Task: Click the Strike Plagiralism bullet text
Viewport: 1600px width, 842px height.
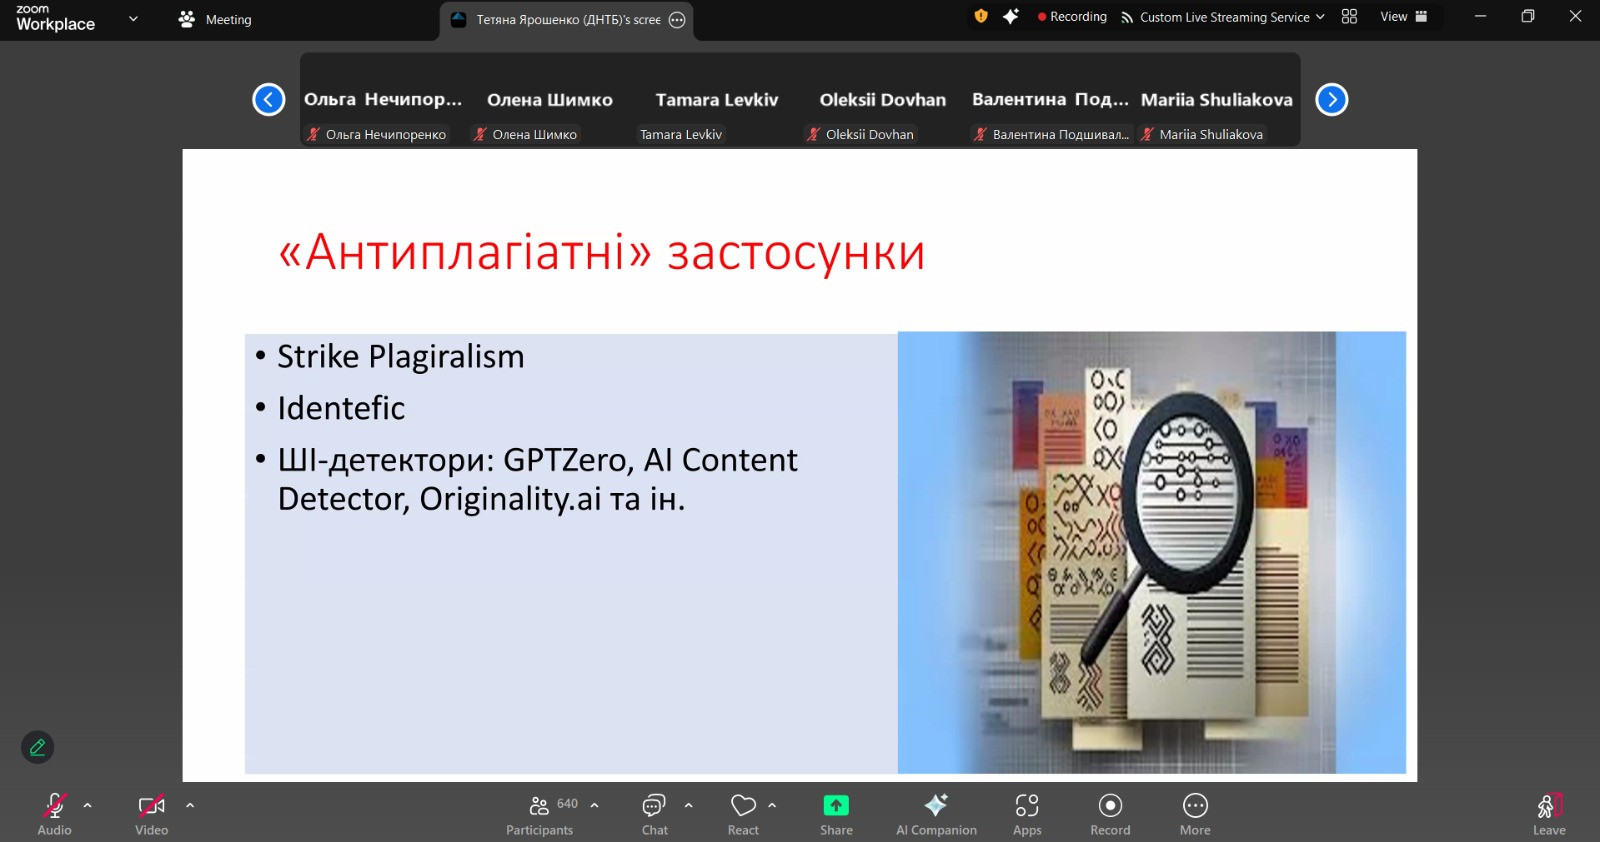Action: (401, 357)
